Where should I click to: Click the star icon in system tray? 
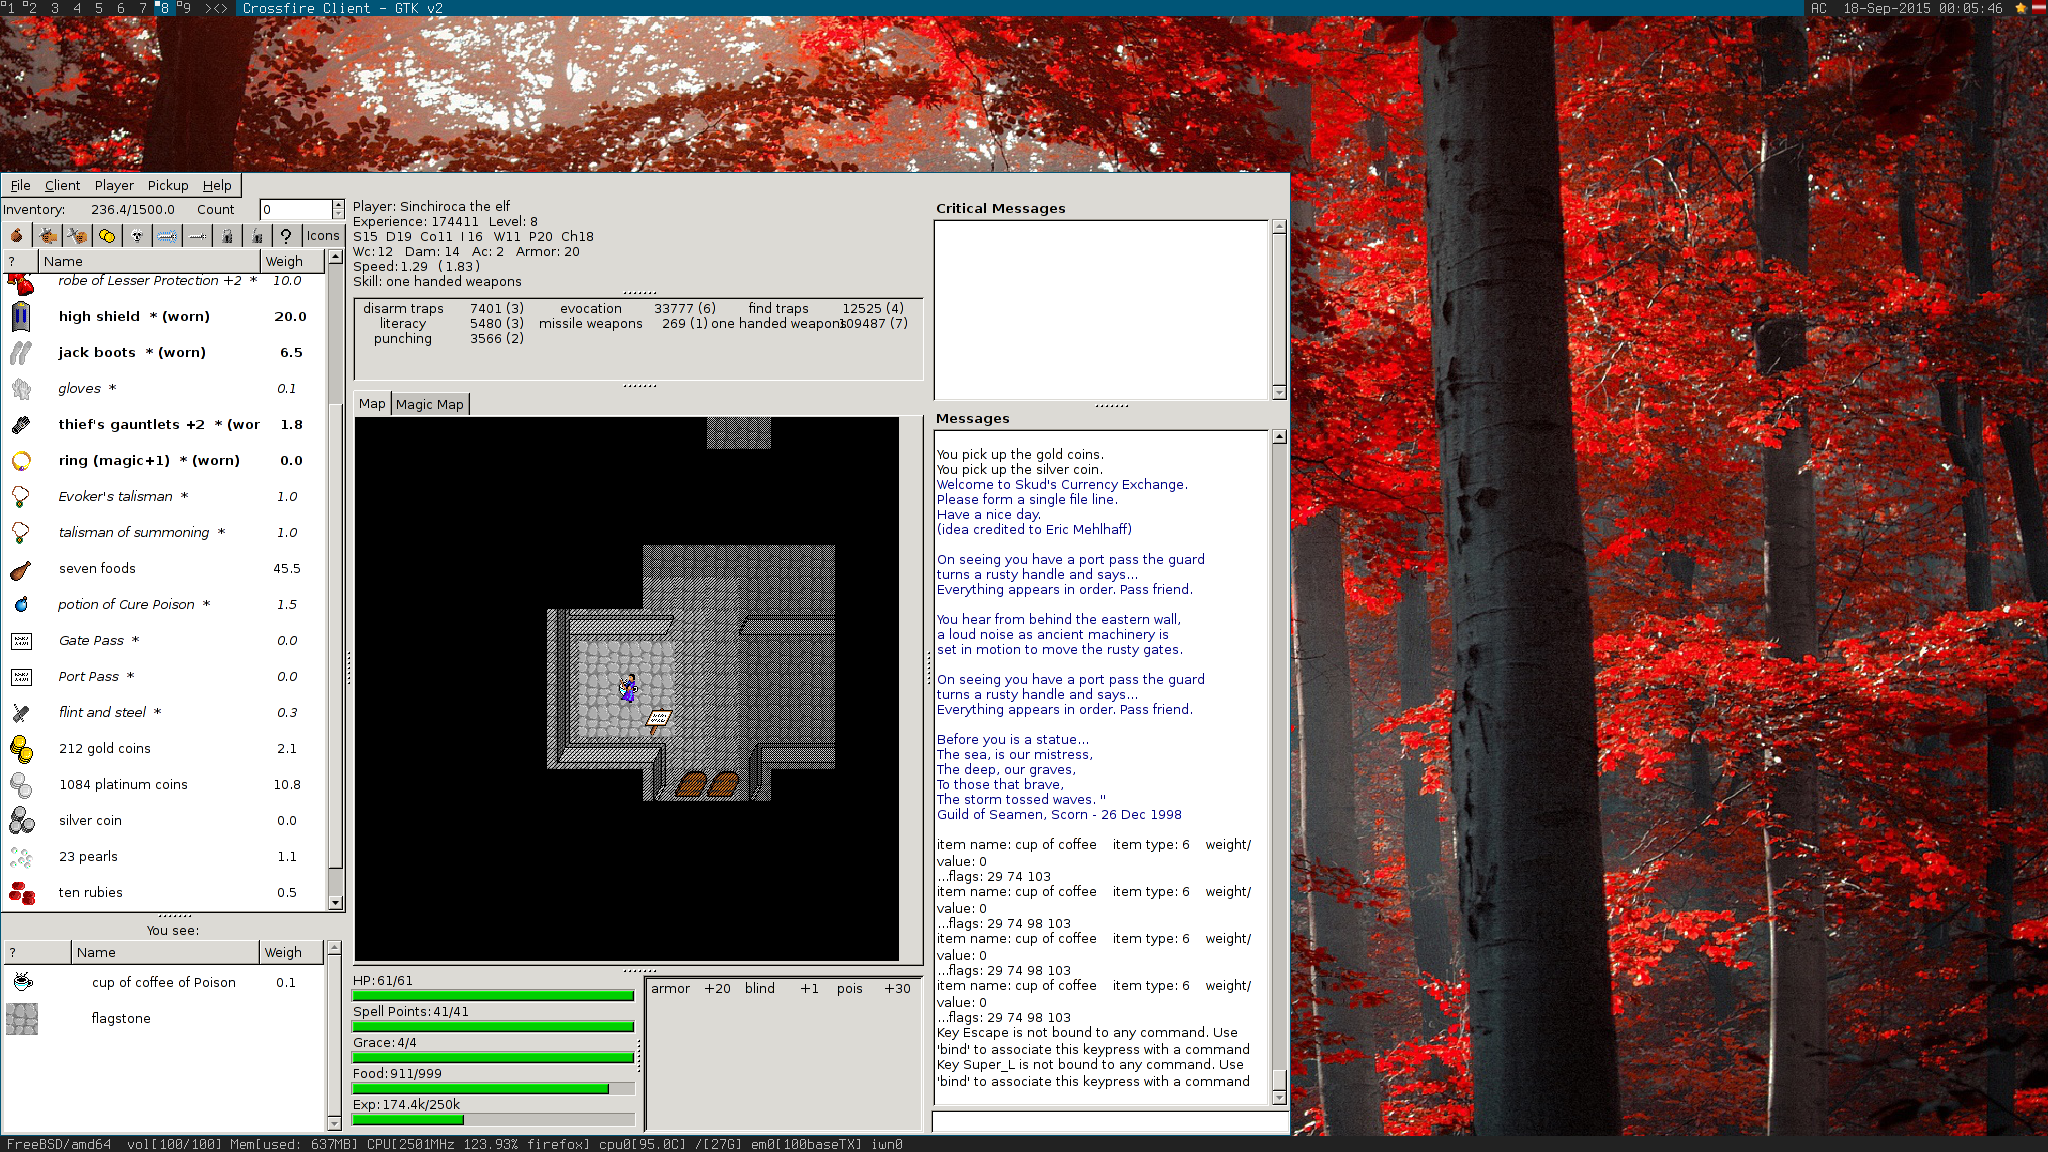[2020, 8]
